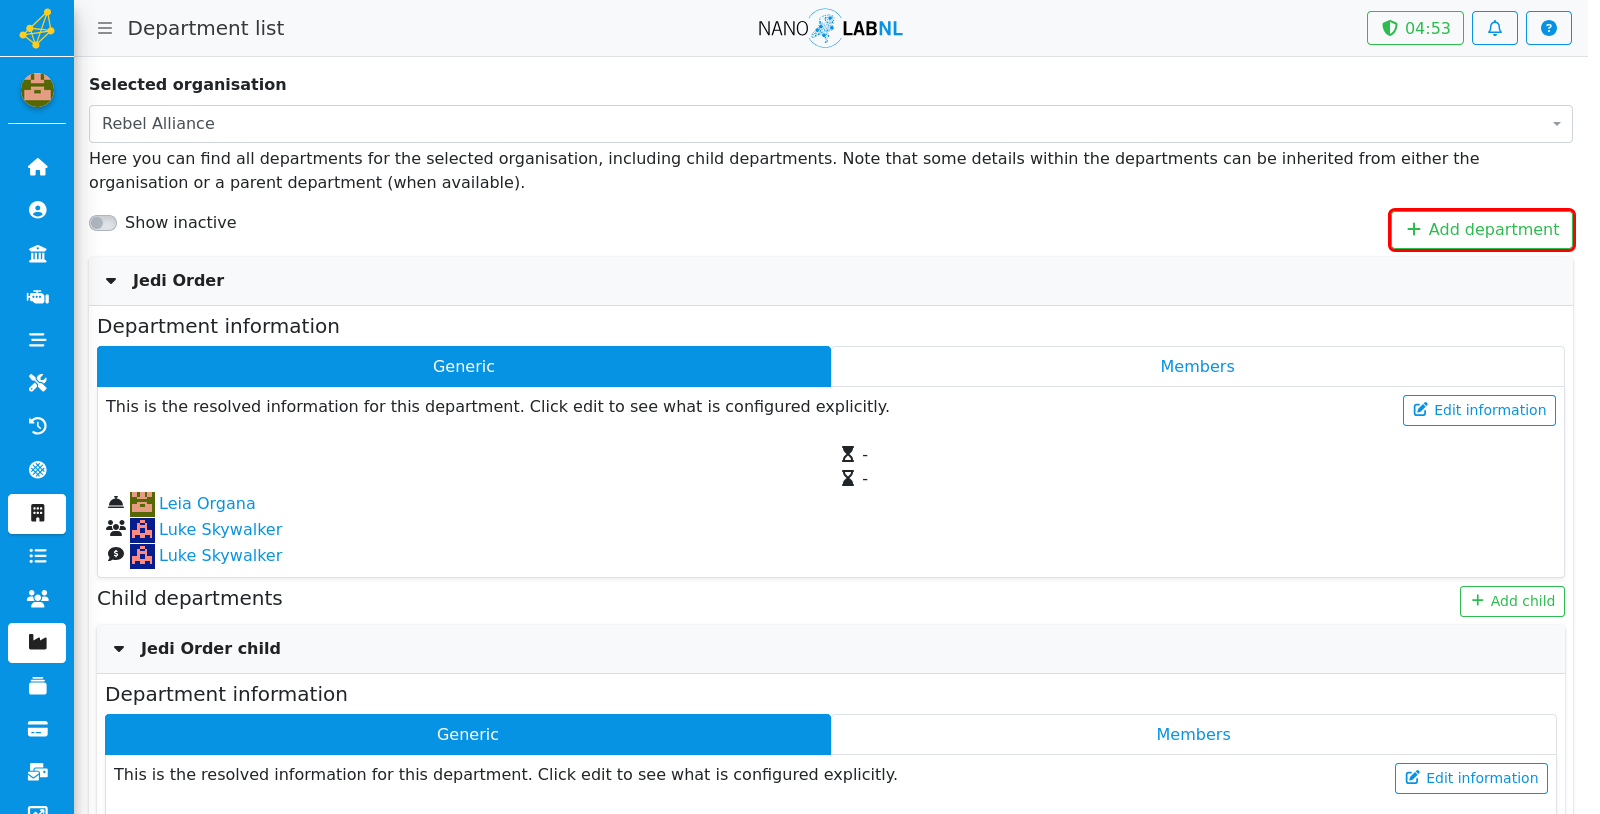The image size is (1600, 814).
Task: Click the Add department button
Action: pos(1482,230)
